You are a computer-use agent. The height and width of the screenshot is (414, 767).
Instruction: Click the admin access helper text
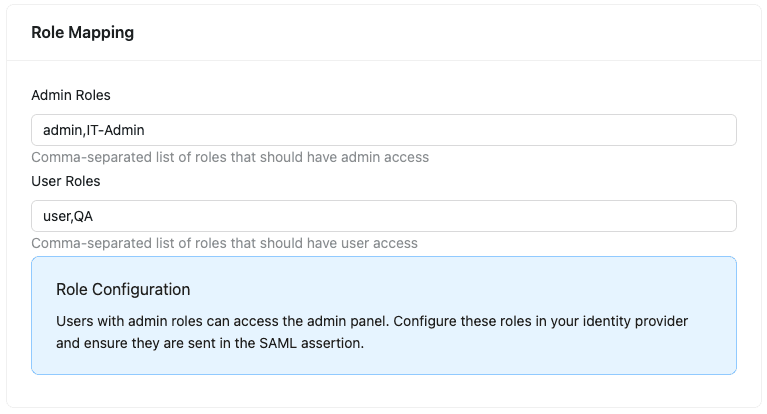coord(230,157)
